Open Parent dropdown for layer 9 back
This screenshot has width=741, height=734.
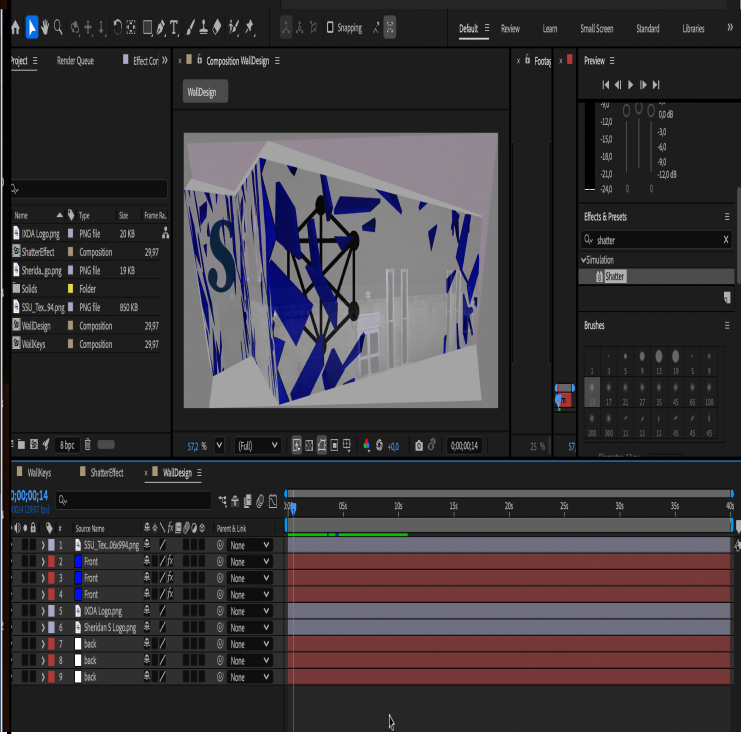[x=250, y=677]
